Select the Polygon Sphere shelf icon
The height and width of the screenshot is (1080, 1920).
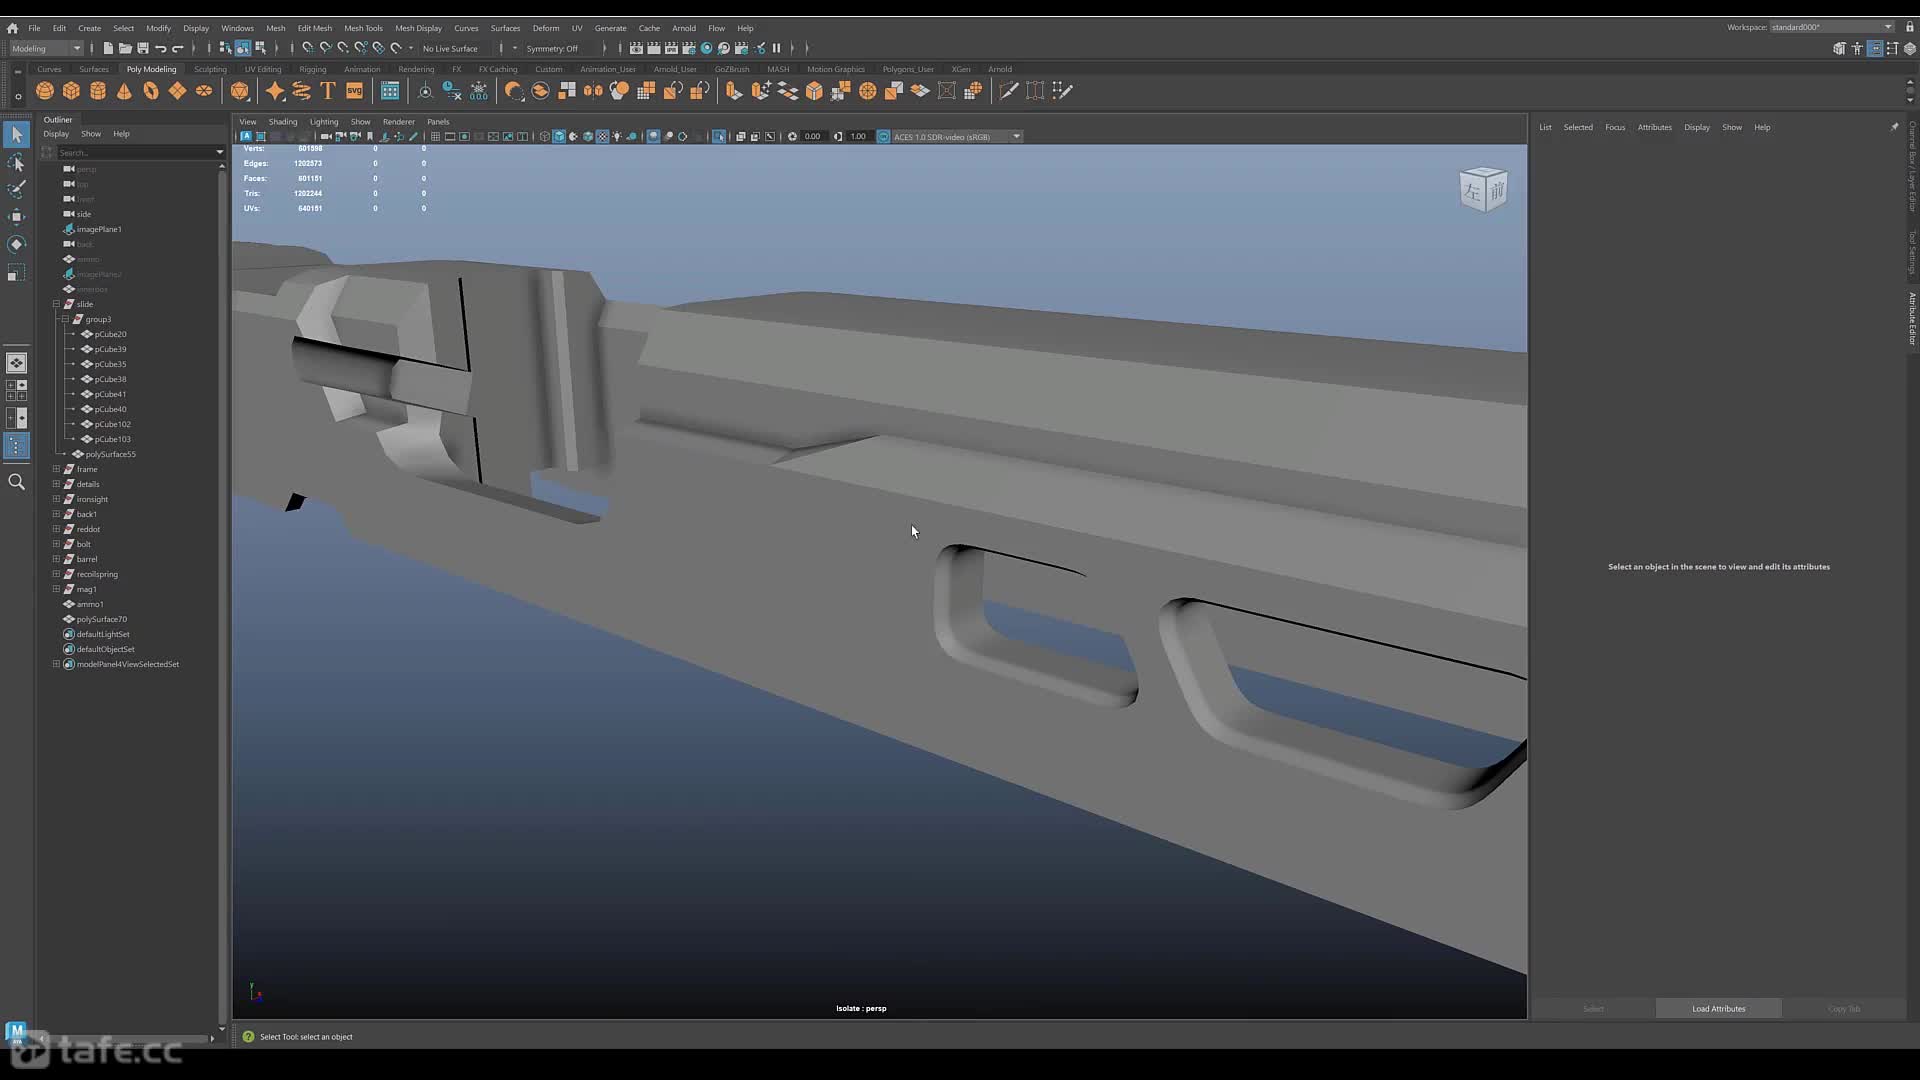(x=45, y=91)
